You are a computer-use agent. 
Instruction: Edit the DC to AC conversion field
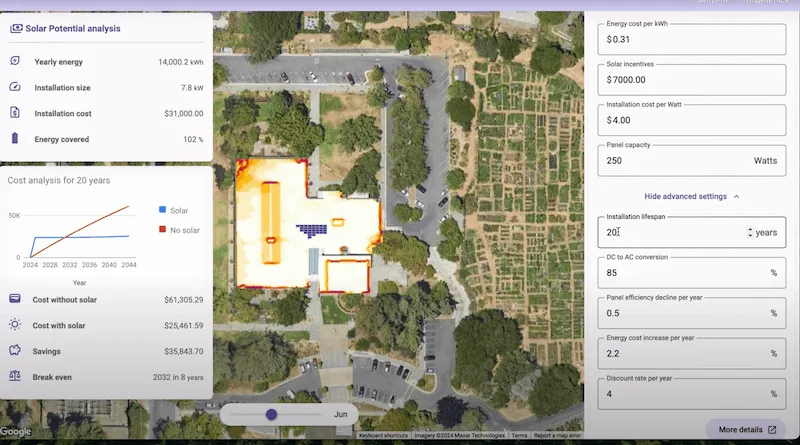pos(691,273)
